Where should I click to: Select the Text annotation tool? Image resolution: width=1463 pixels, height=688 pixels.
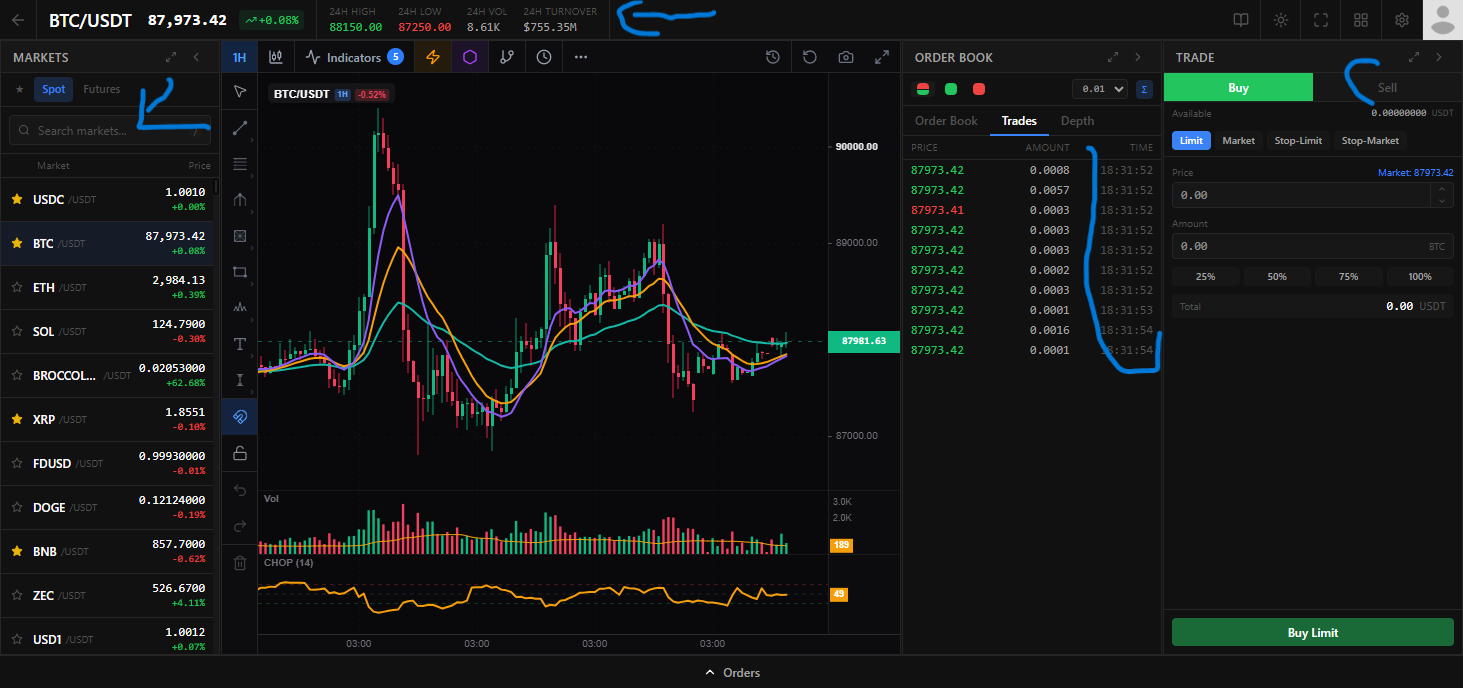point(239,344)
